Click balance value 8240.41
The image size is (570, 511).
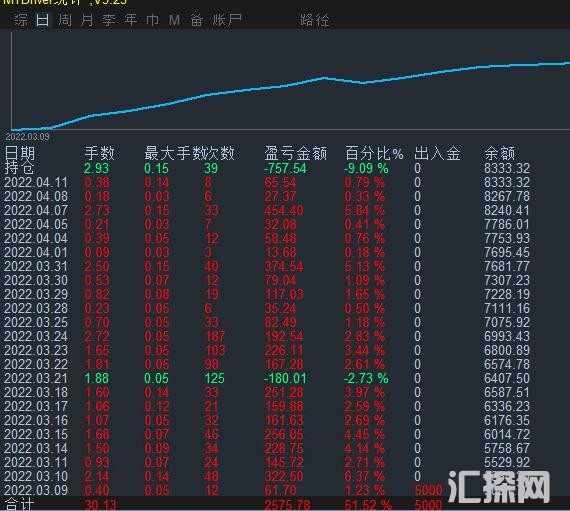coord(507,210)
